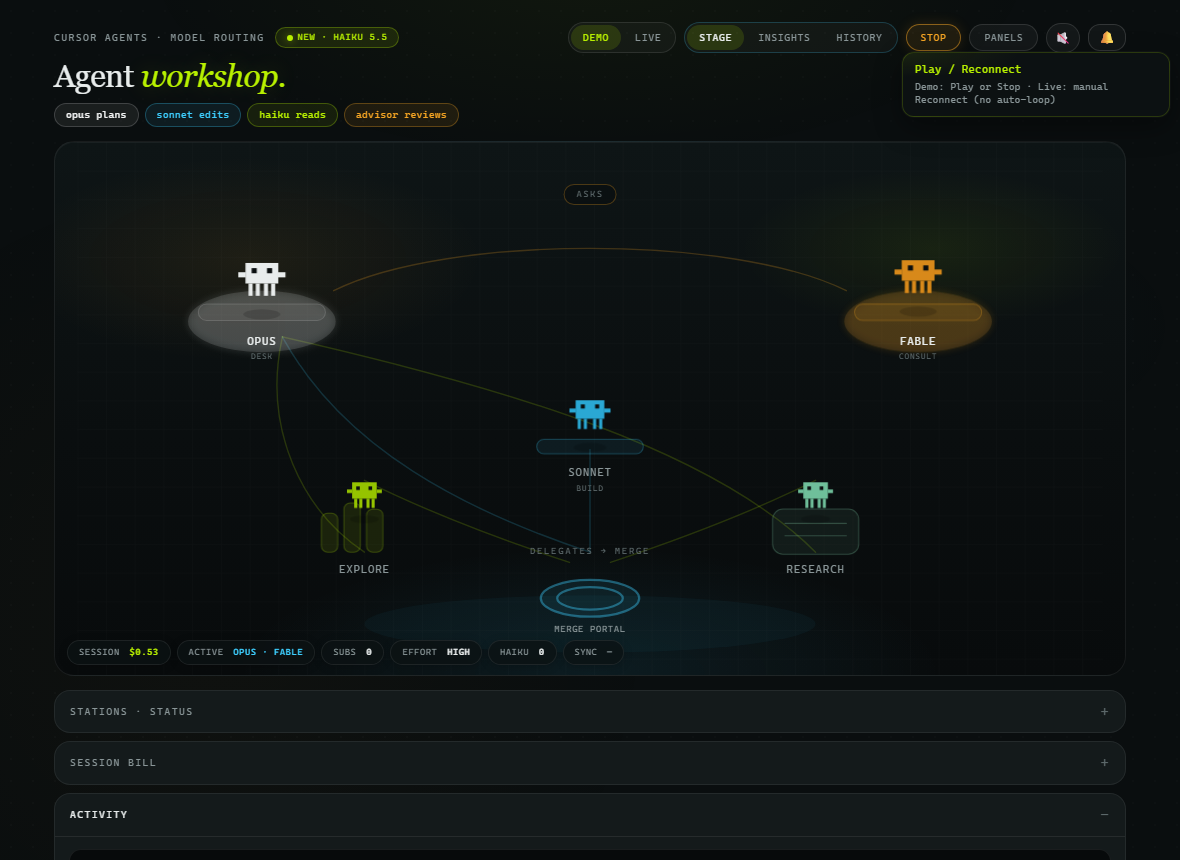Open the History tab
Image resolution: width=1180 pixels, height=860 pixels.
click(x=859, y=38)
